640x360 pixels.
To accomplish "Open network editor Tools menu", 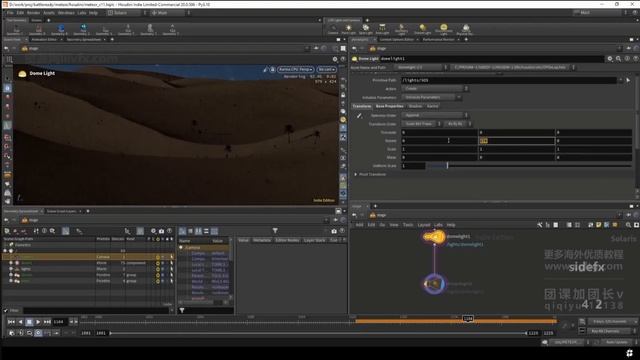I will [408, 225].
